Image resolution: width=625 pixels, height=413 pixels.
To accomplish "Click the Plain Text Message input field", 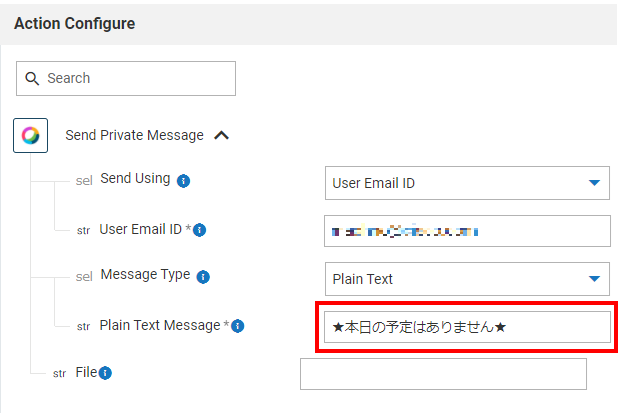I will pyautogui.click(x=467, y=327).
